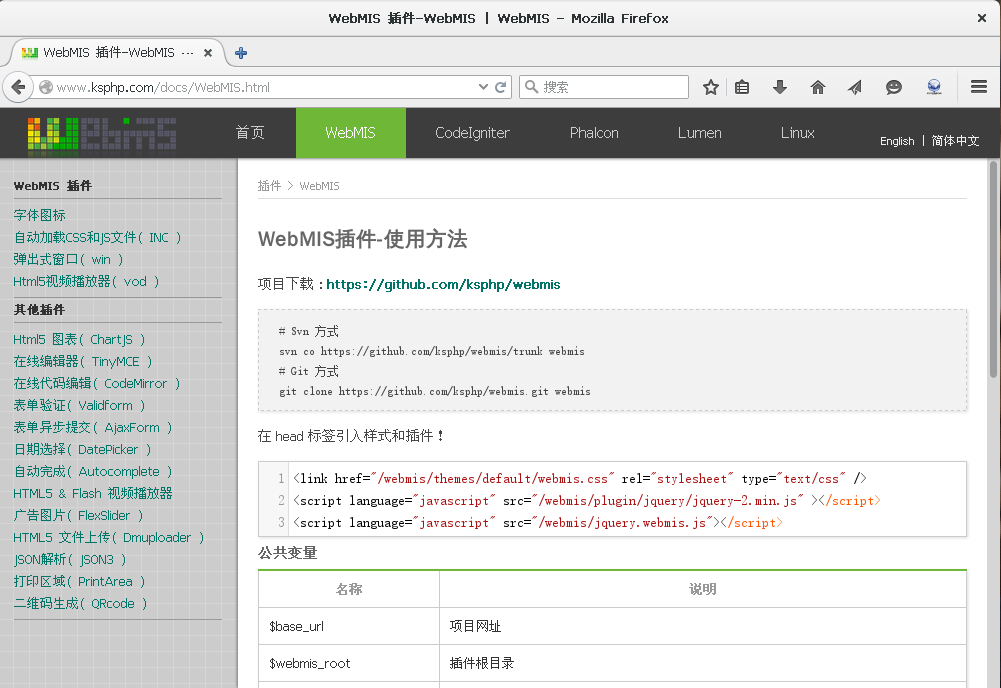The height and width of the screenshot is (688, 1001).
Task: Open HTML5 & Flash 视频播放器 link
Action: (93, 493)
